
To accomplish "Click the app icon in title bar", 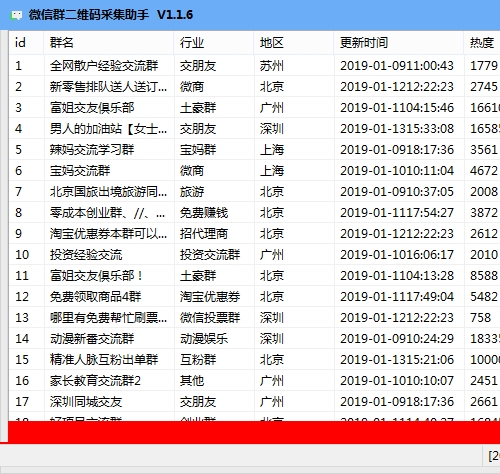I will (16, 15).
